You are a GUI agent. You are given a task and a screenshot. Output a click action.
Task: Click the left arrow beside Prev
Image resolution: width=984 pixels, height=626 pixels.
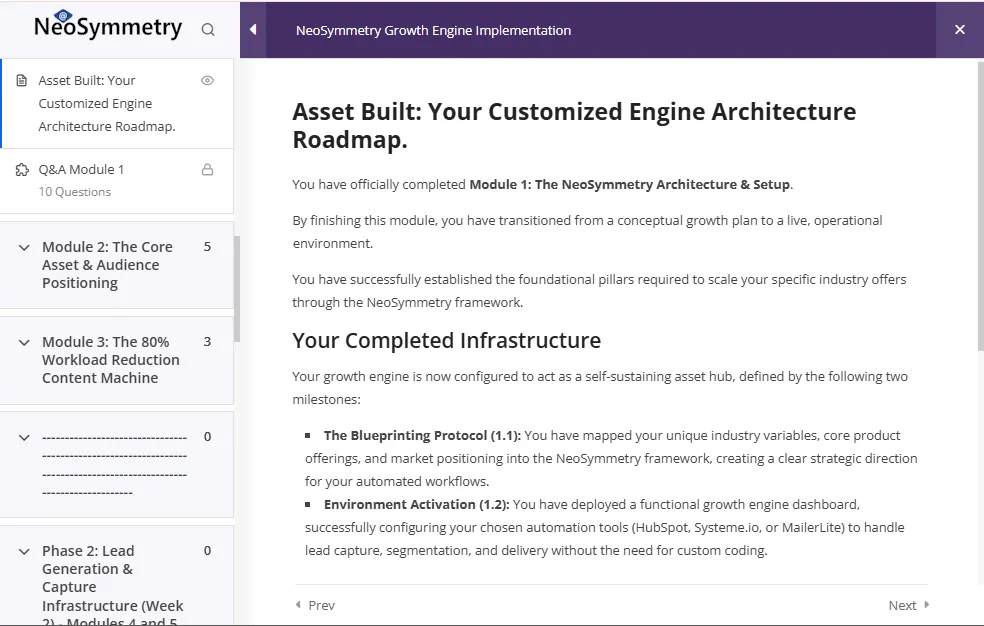(x=298, y=605)
